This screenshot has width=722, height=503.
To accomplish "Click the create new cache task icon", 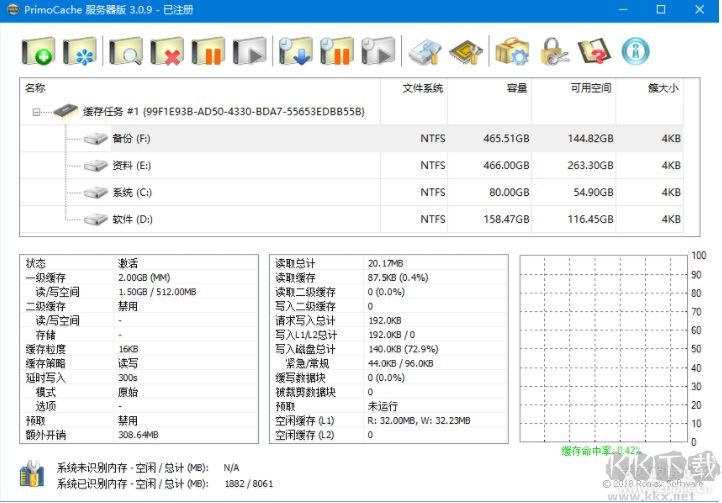I will click(37, 52).
